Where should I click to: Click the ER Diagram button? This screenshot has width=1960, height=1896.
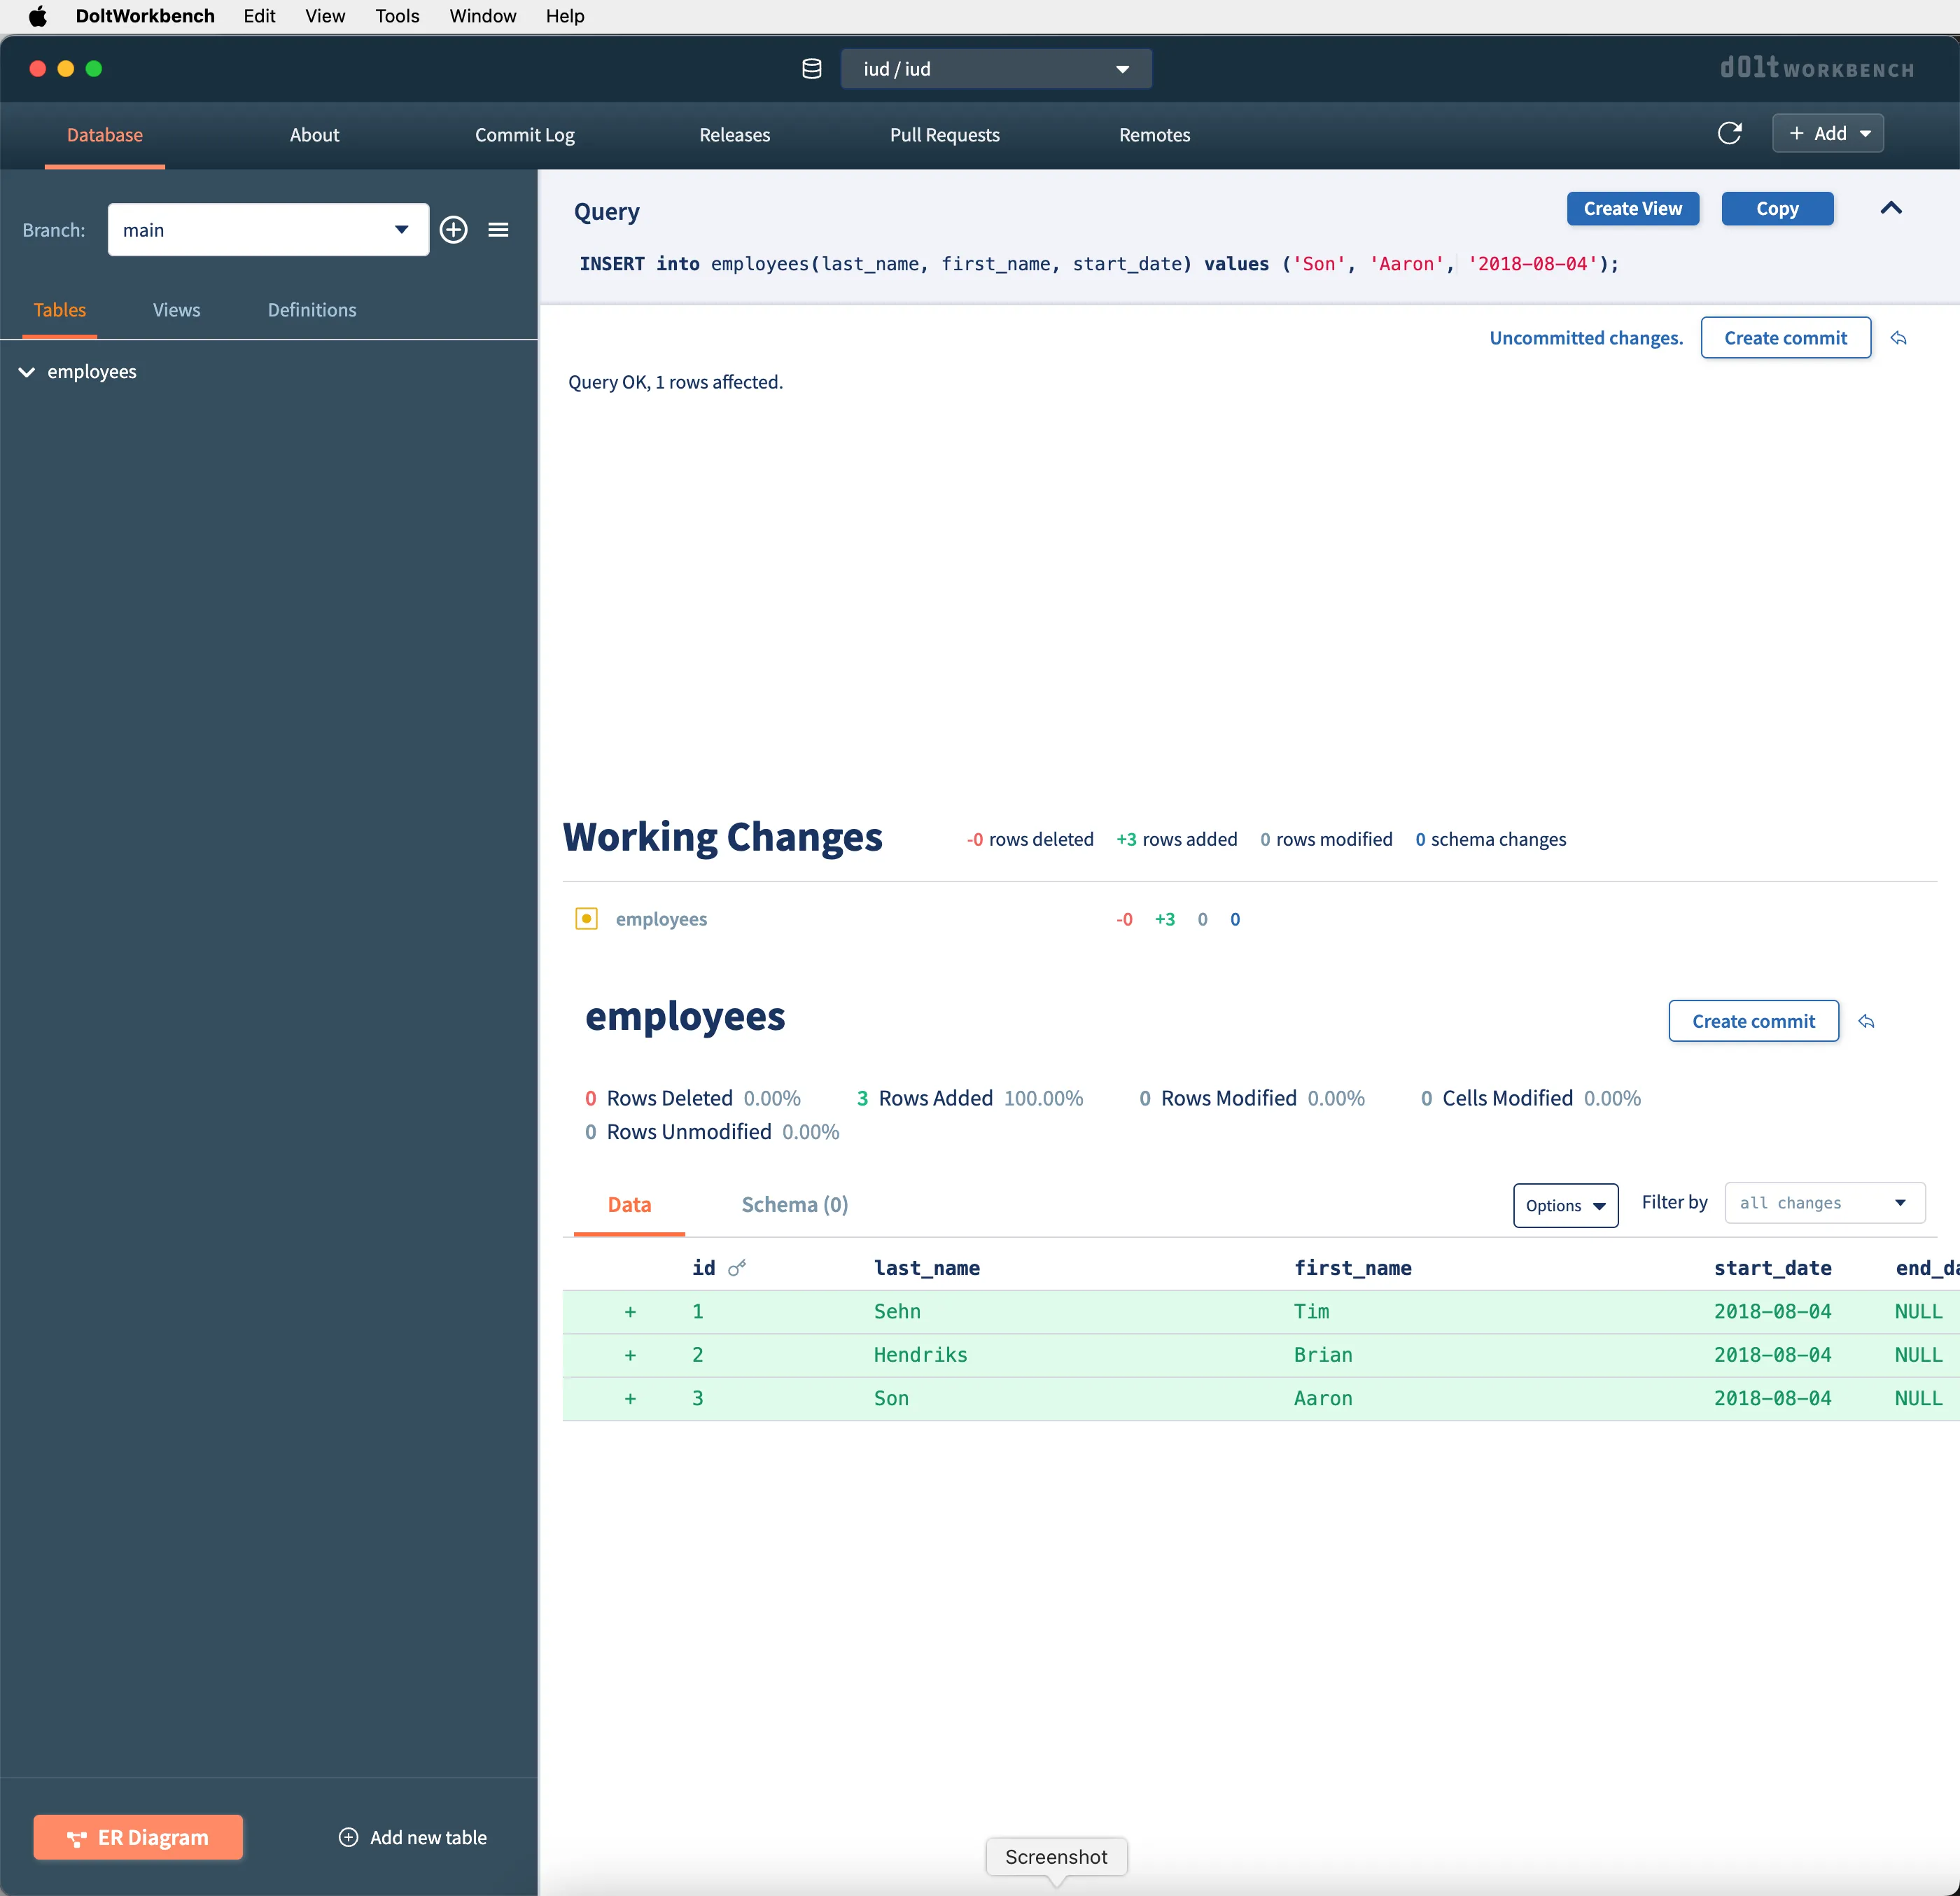[138, 1837]
